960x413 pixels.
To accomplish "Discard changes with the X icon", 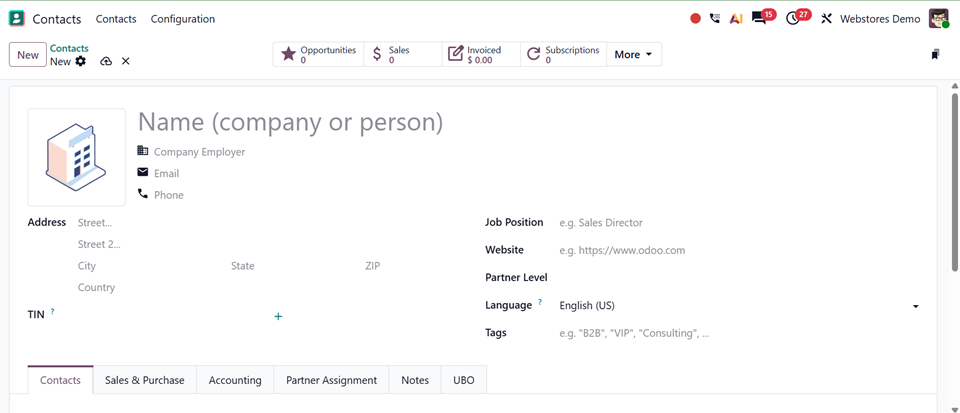I will tap(126, 61).
